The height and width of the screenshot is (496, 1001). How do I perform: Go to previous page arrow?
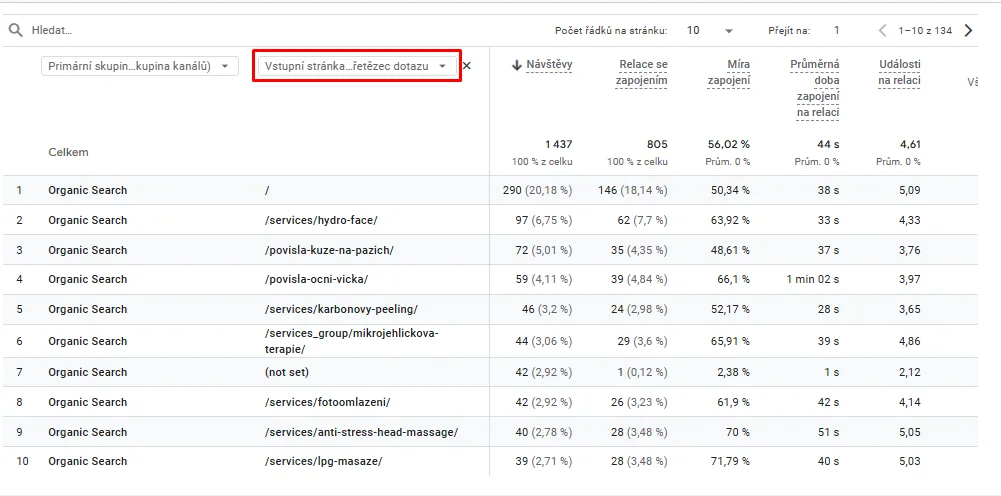[x=883, y=30]
